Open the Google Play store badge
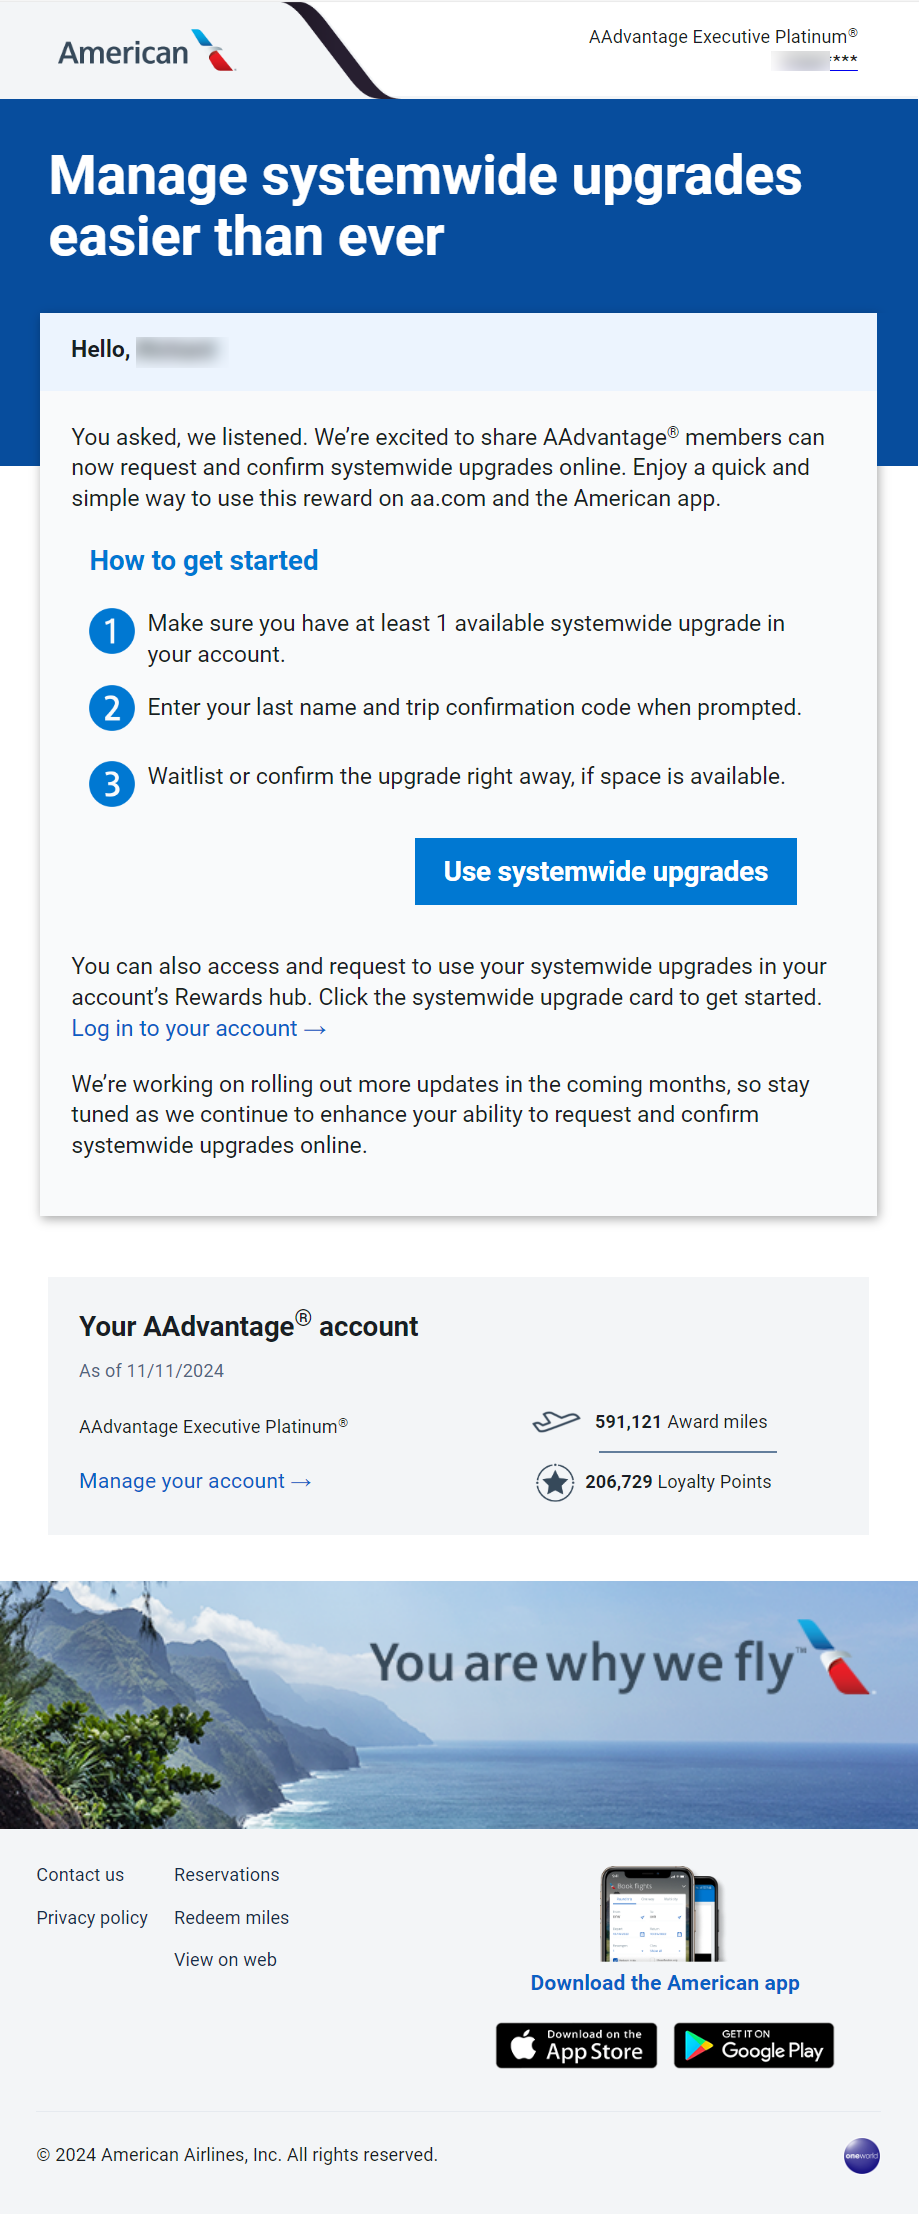Image resolution: width=919 pixels, height=2214 pixels. [x=754, y=2045]
